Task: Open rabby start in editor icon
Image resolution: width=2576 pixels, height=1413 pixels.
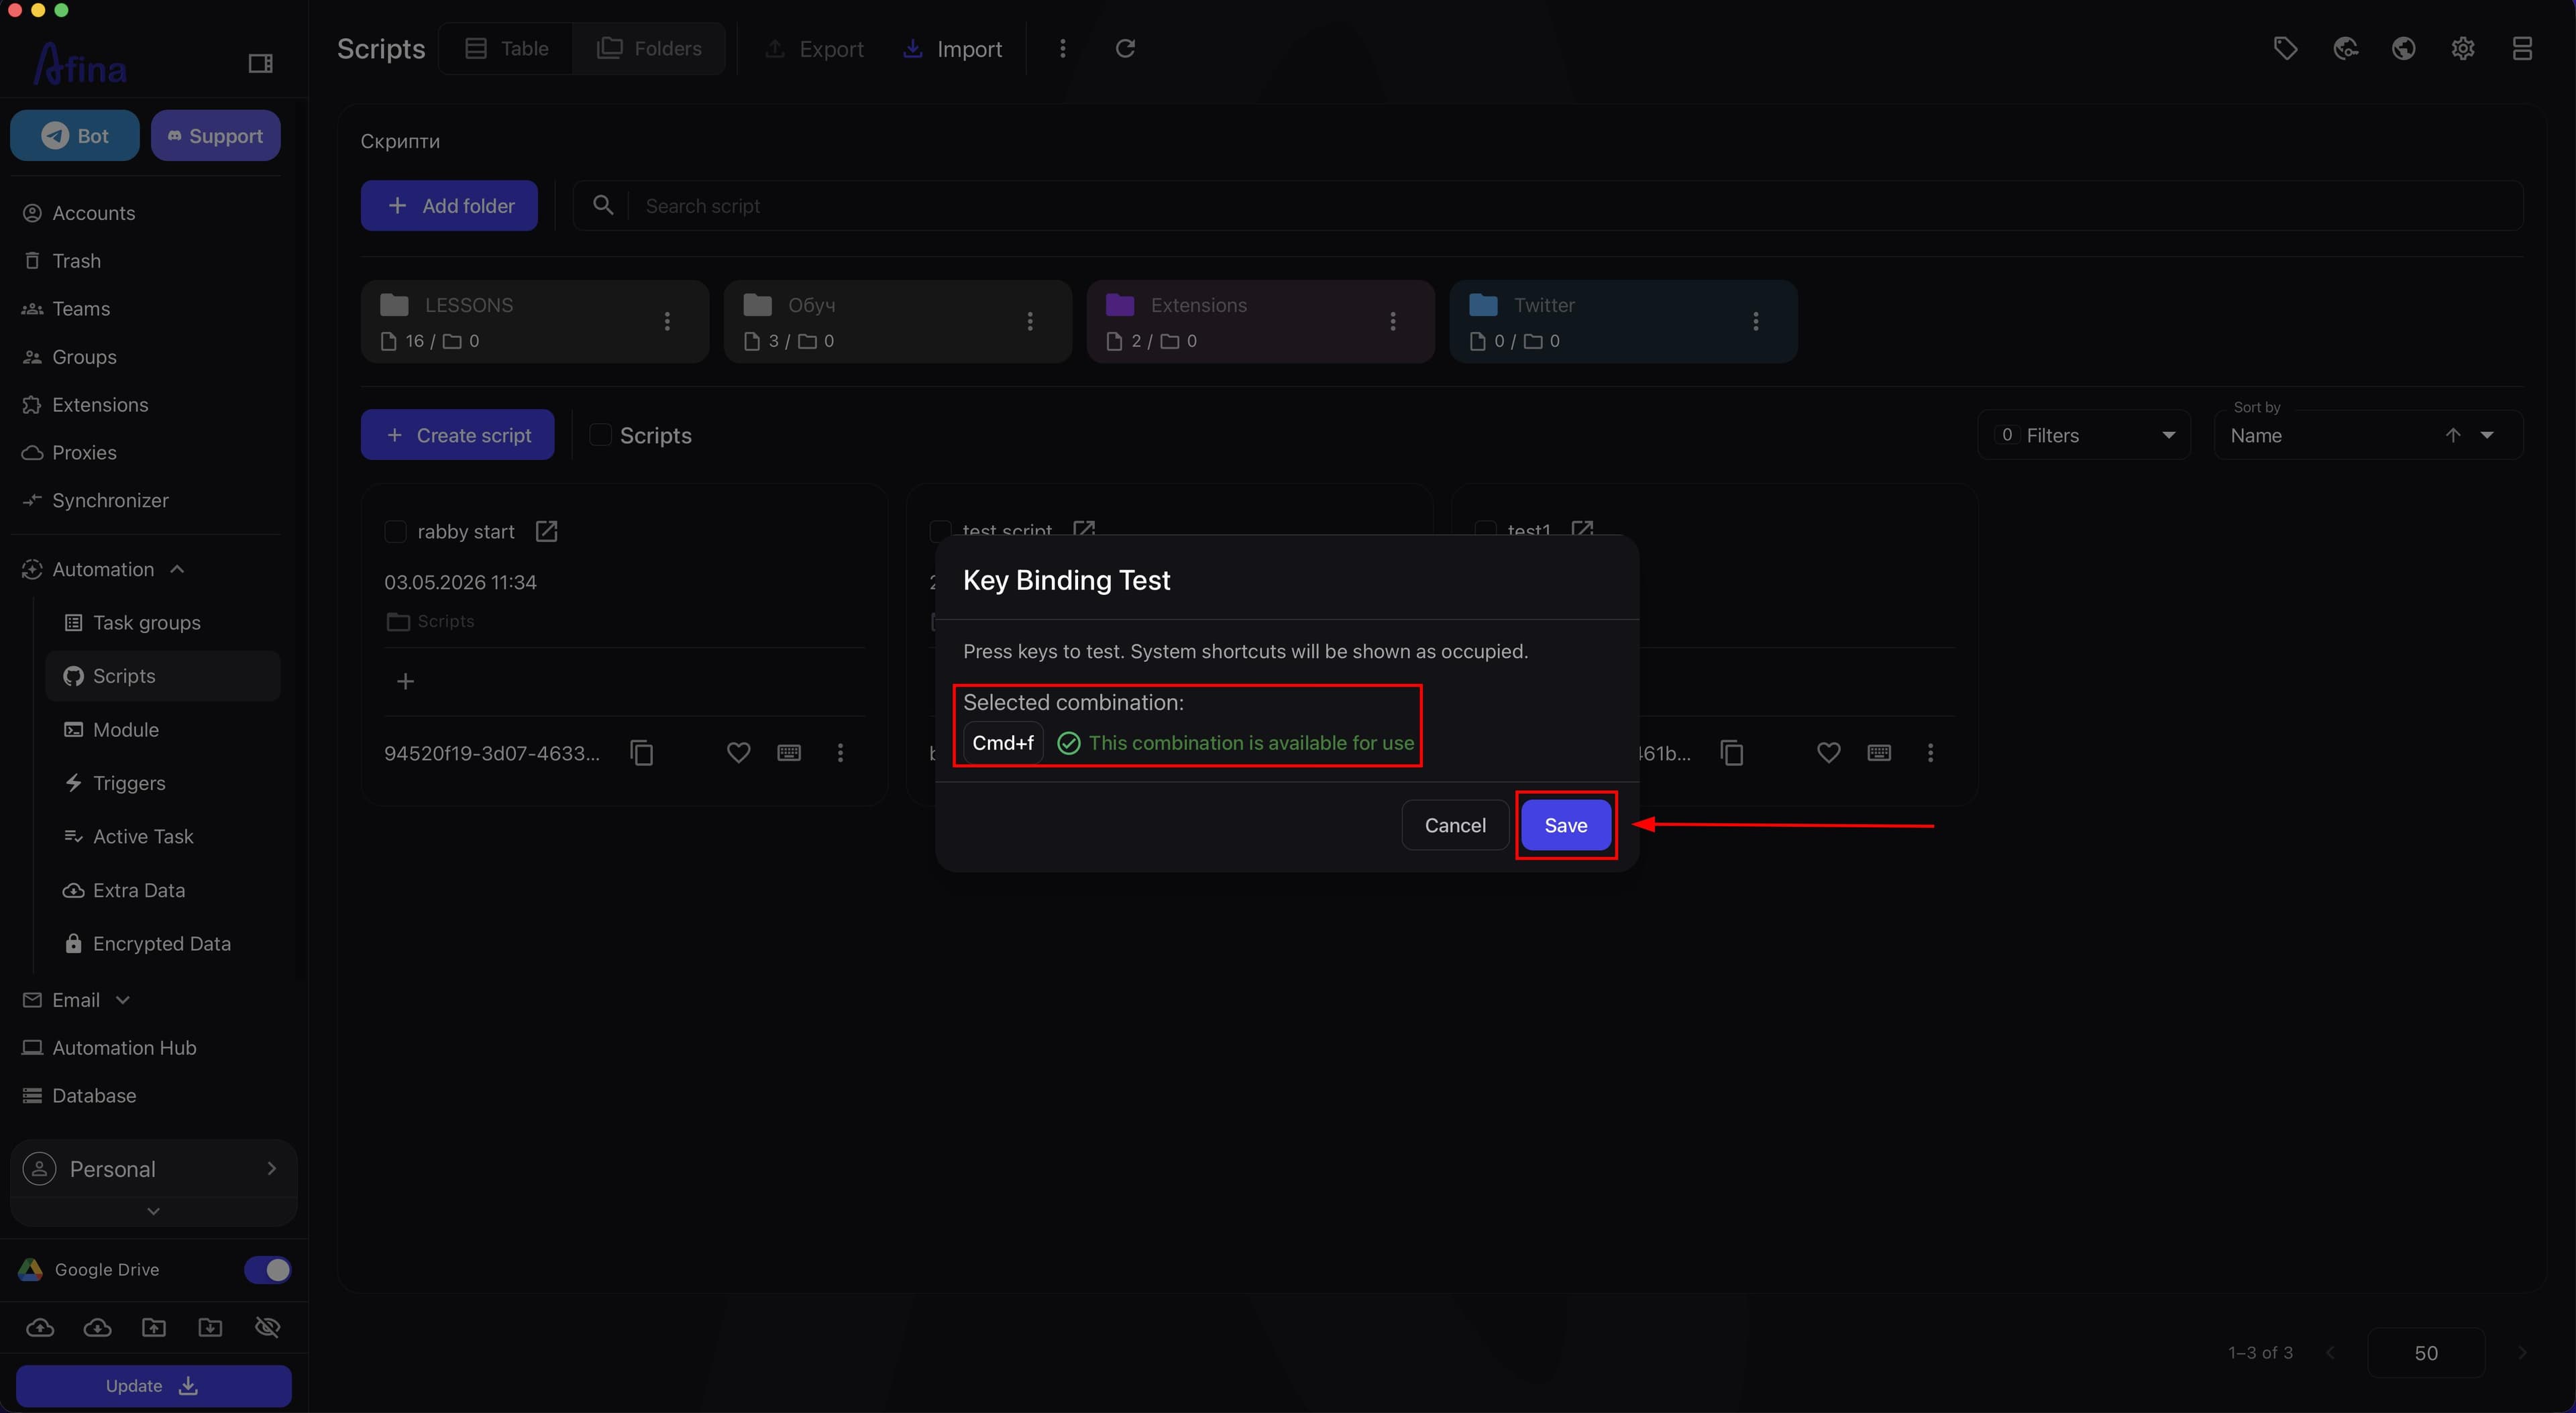Action: 546,531
